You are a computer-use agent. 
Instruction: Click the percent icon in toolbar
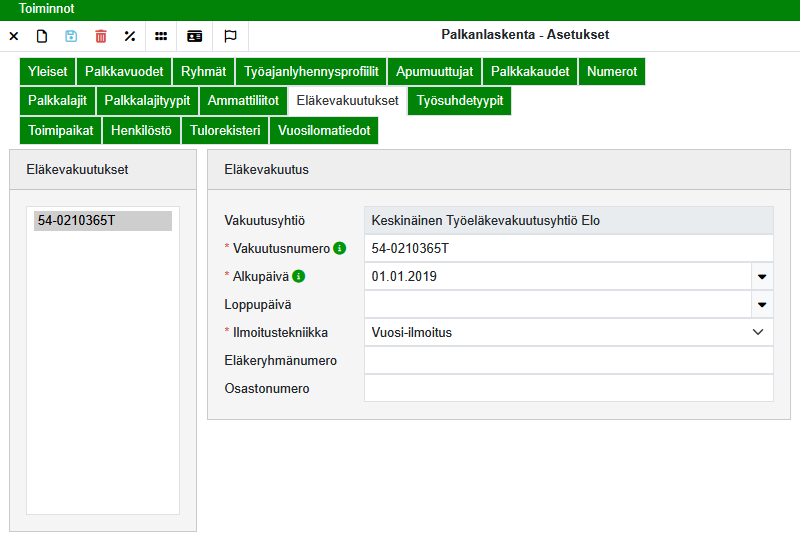point(129,36)
